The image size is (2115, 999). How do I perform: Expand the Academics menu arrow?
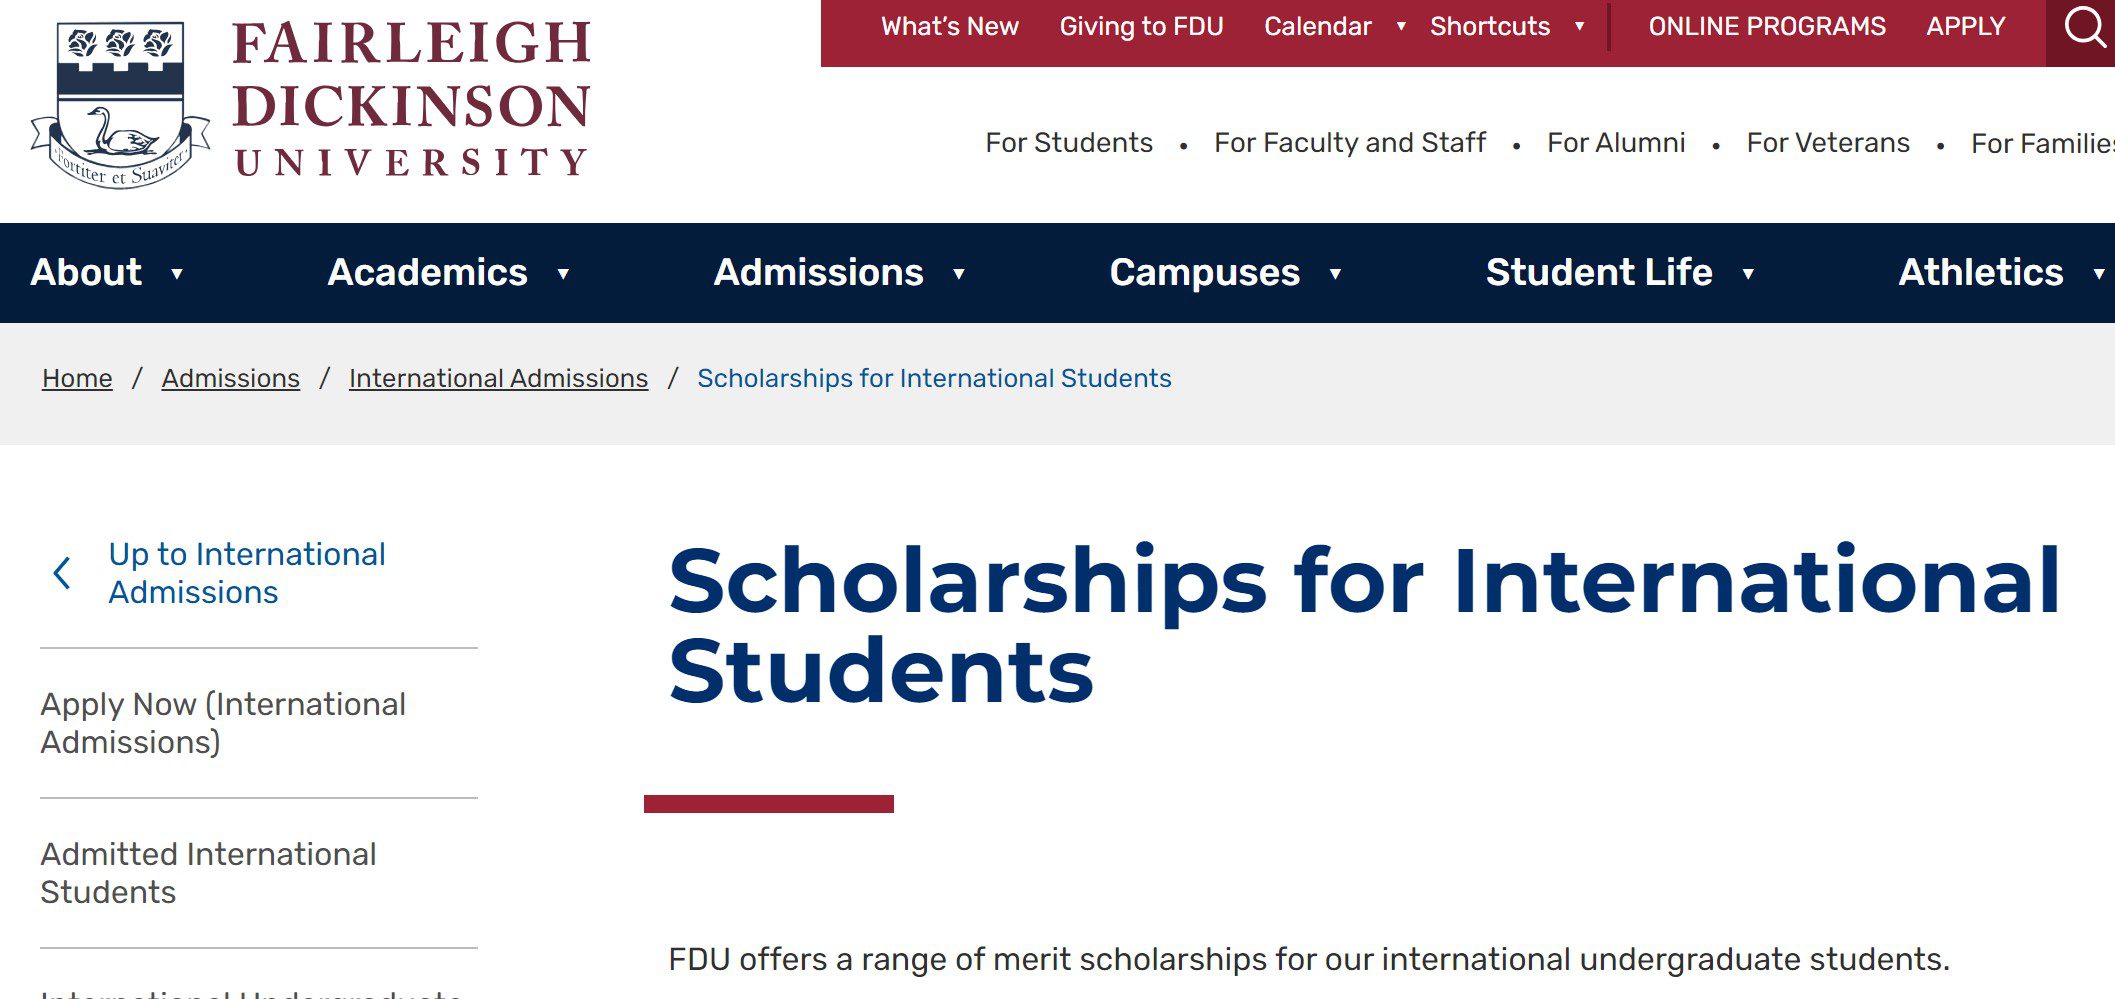coord(563,274)
